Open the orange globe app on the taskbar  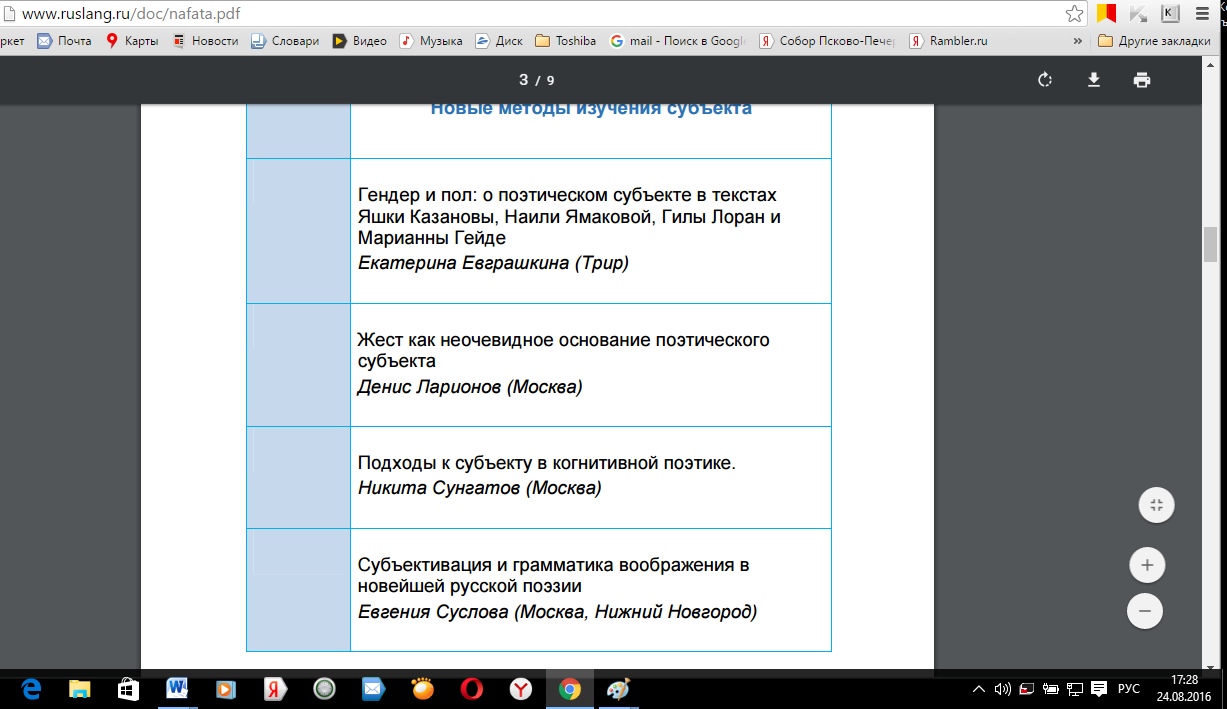pos(423,689)
